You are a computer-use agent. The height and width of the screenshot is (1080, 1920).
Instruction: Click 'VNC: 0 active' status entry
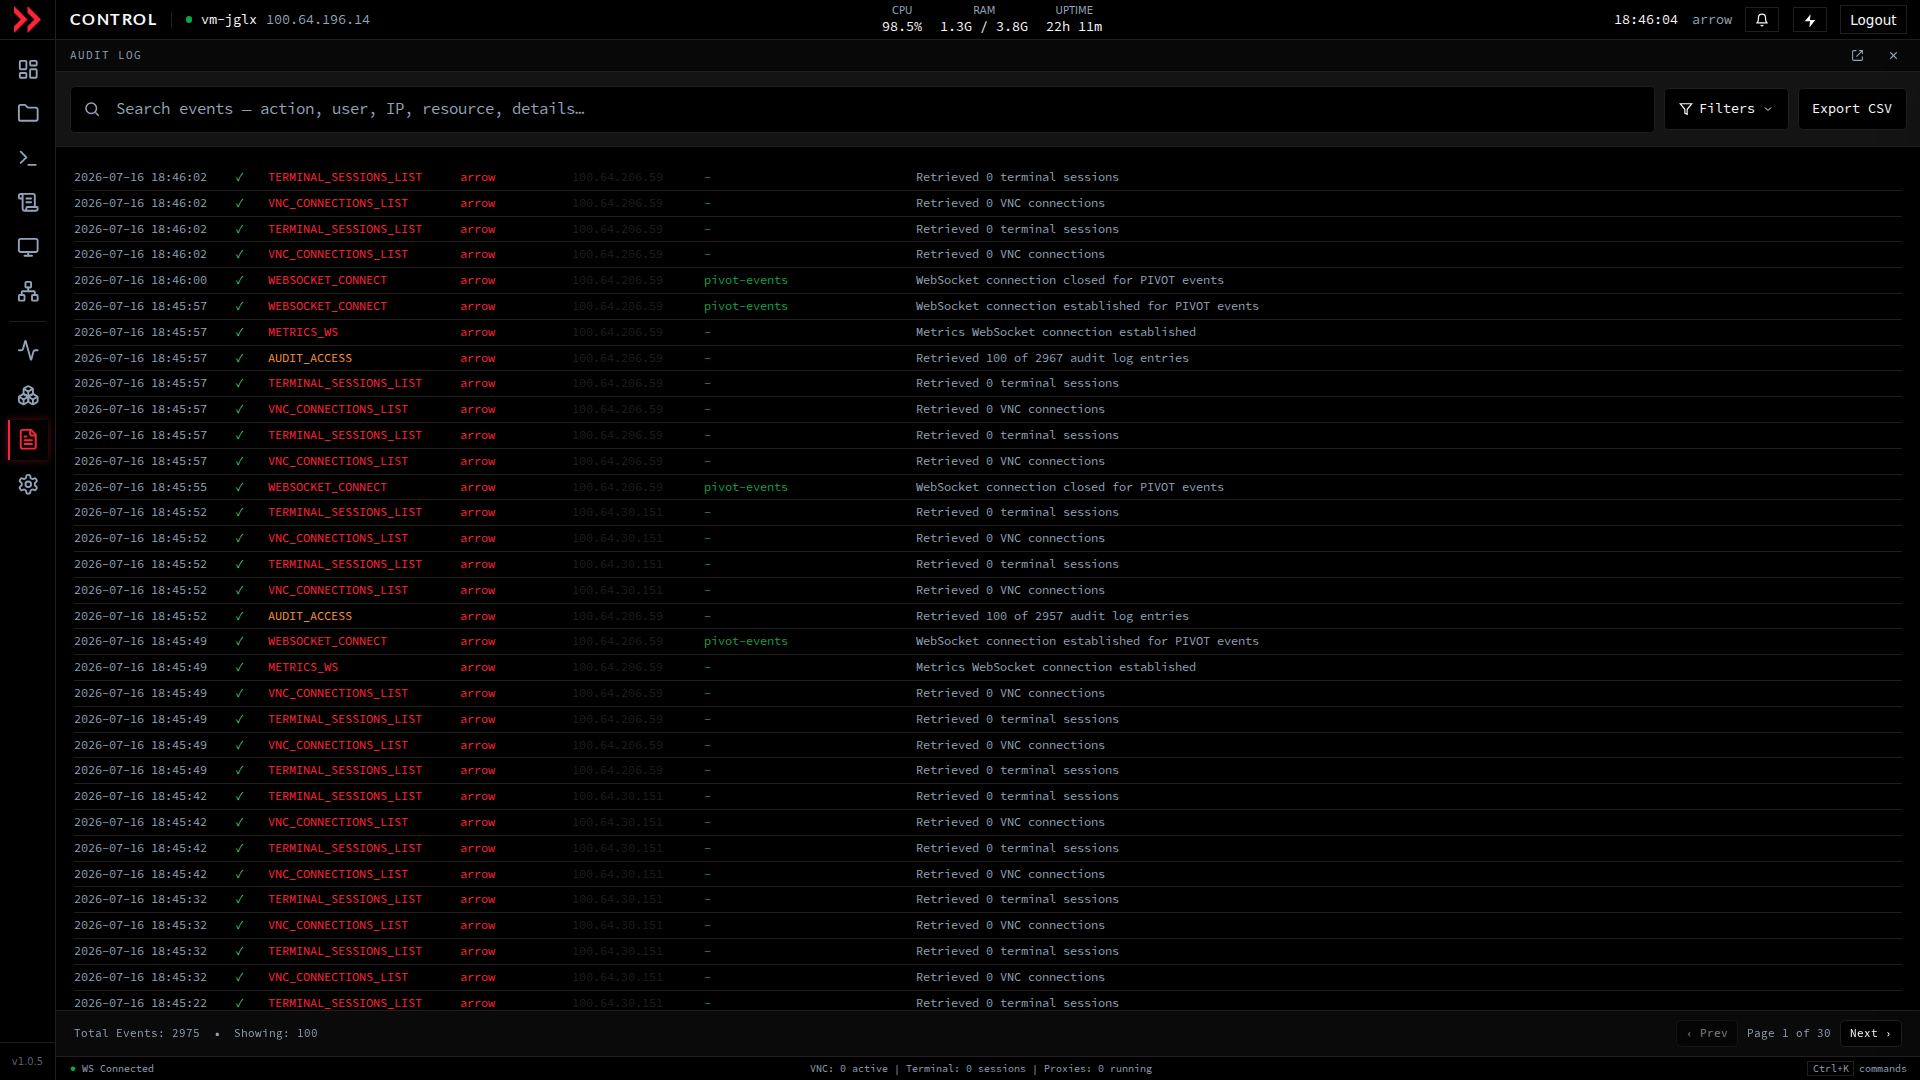pyautogui.click(x=849, y=1068)
